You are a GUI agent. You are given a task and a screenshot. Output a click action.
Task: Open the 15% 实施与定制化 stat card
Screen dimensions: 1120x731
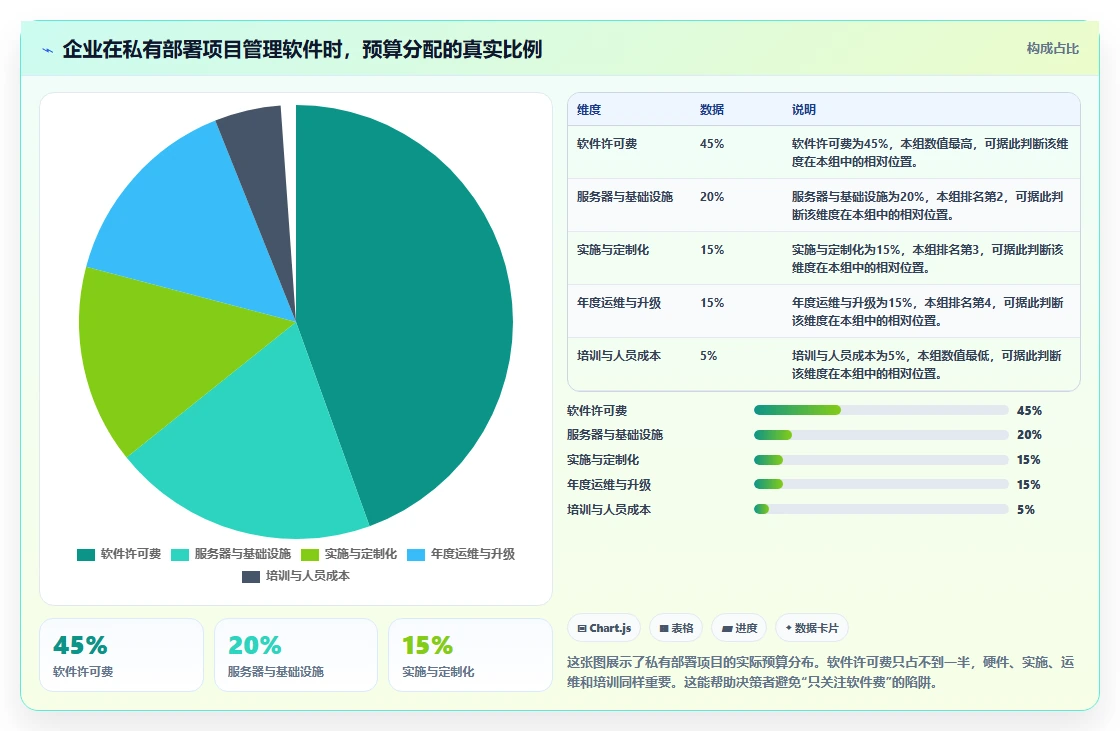tap(470, 655)
